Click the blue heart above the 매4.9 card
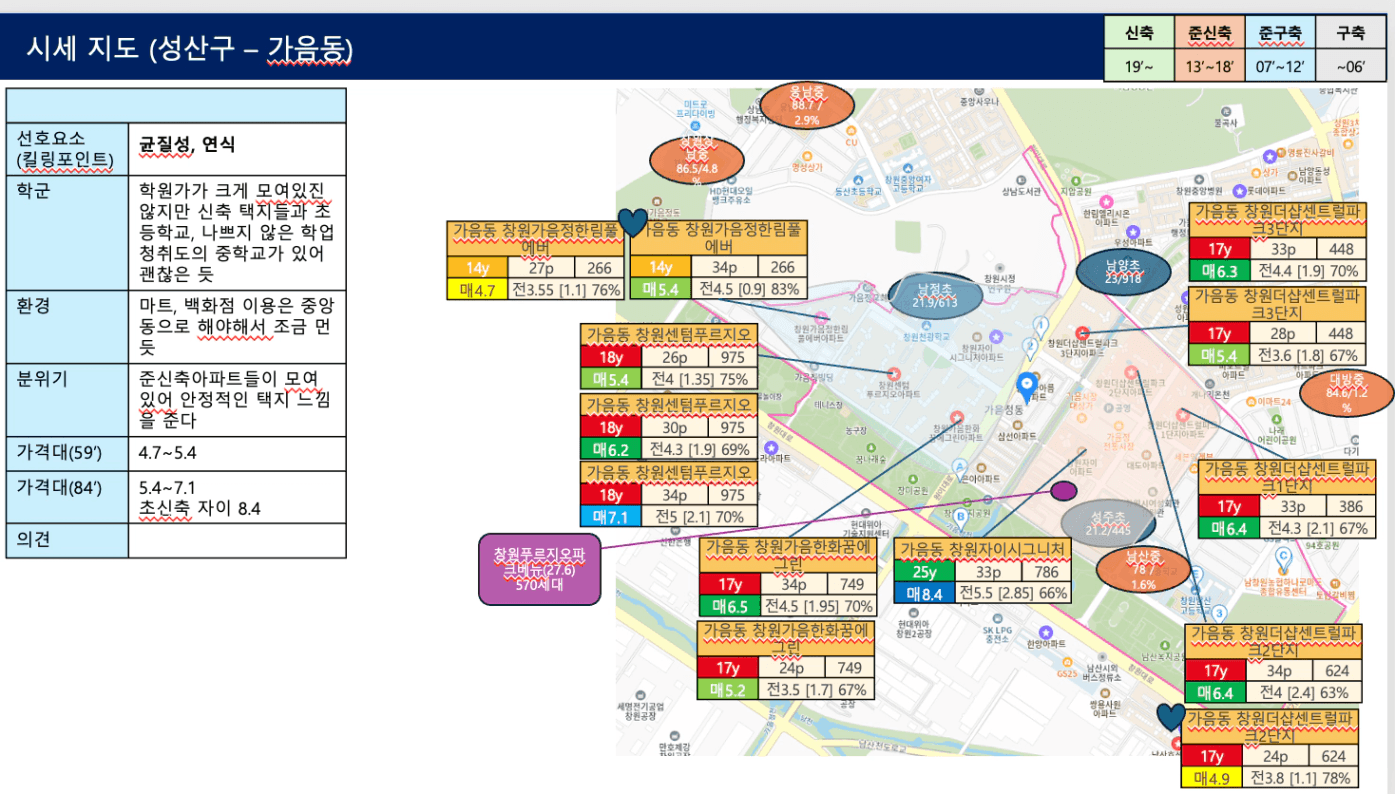 coord(1170,716)
